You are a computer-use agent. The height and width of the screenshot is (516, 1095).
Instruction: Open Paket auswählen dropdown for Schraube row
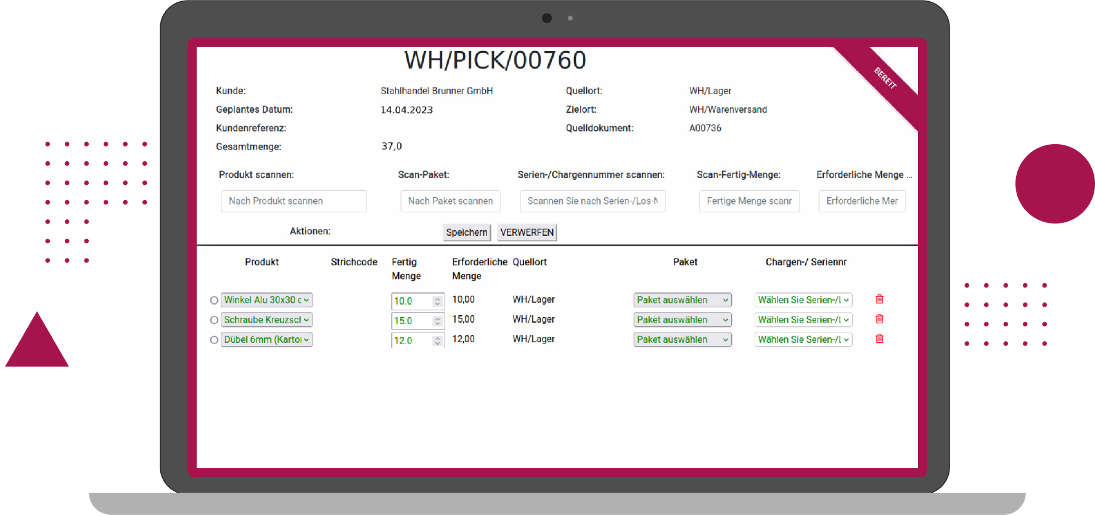coord(682,320)
